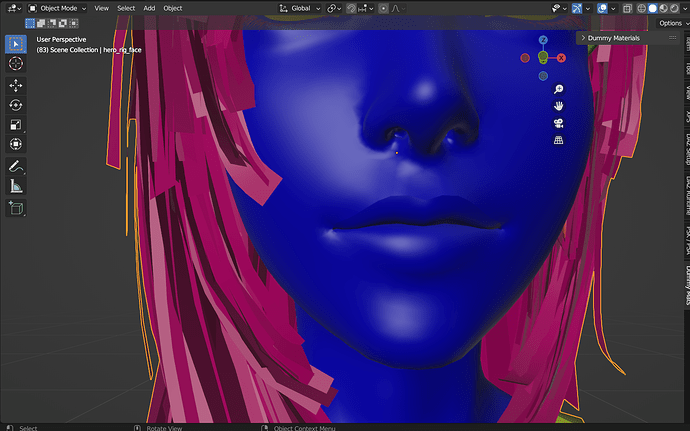Open the editor type menu

(x=15, y=8)
